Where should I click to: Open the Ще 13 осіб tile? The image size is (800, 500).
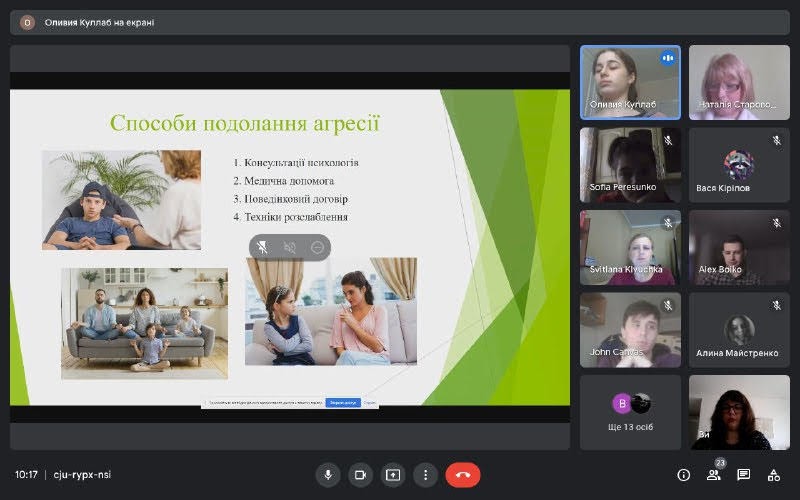click(630, 413)
